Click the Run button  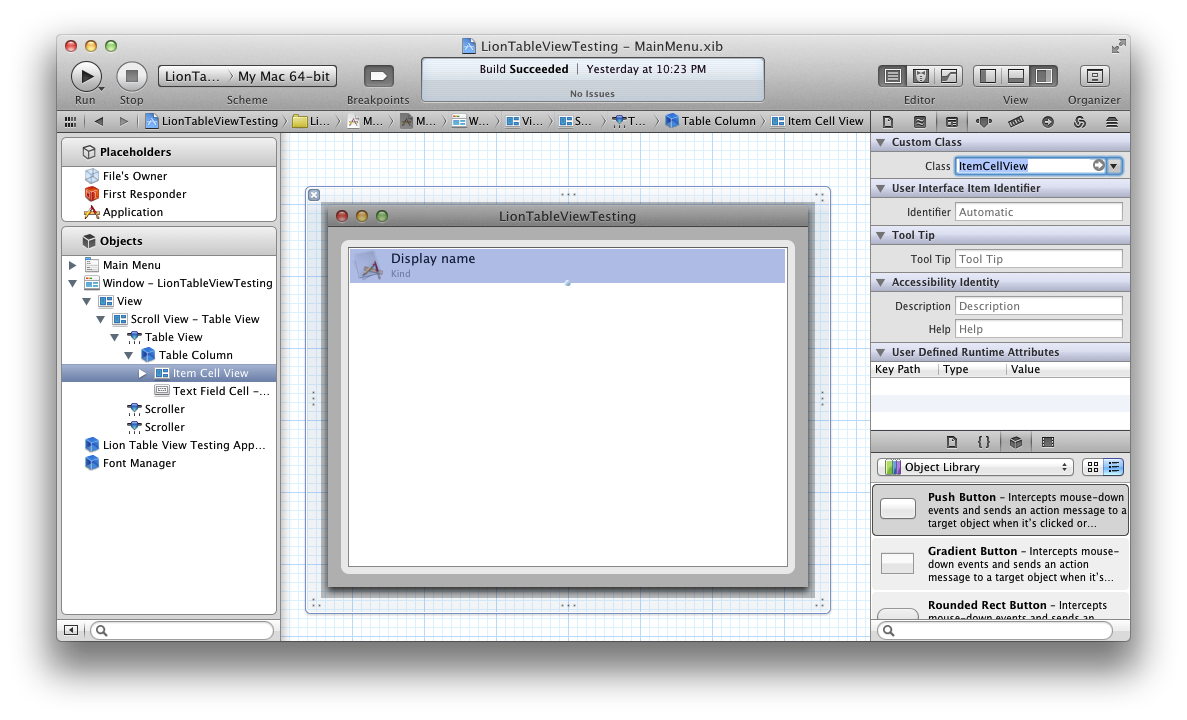86,76
